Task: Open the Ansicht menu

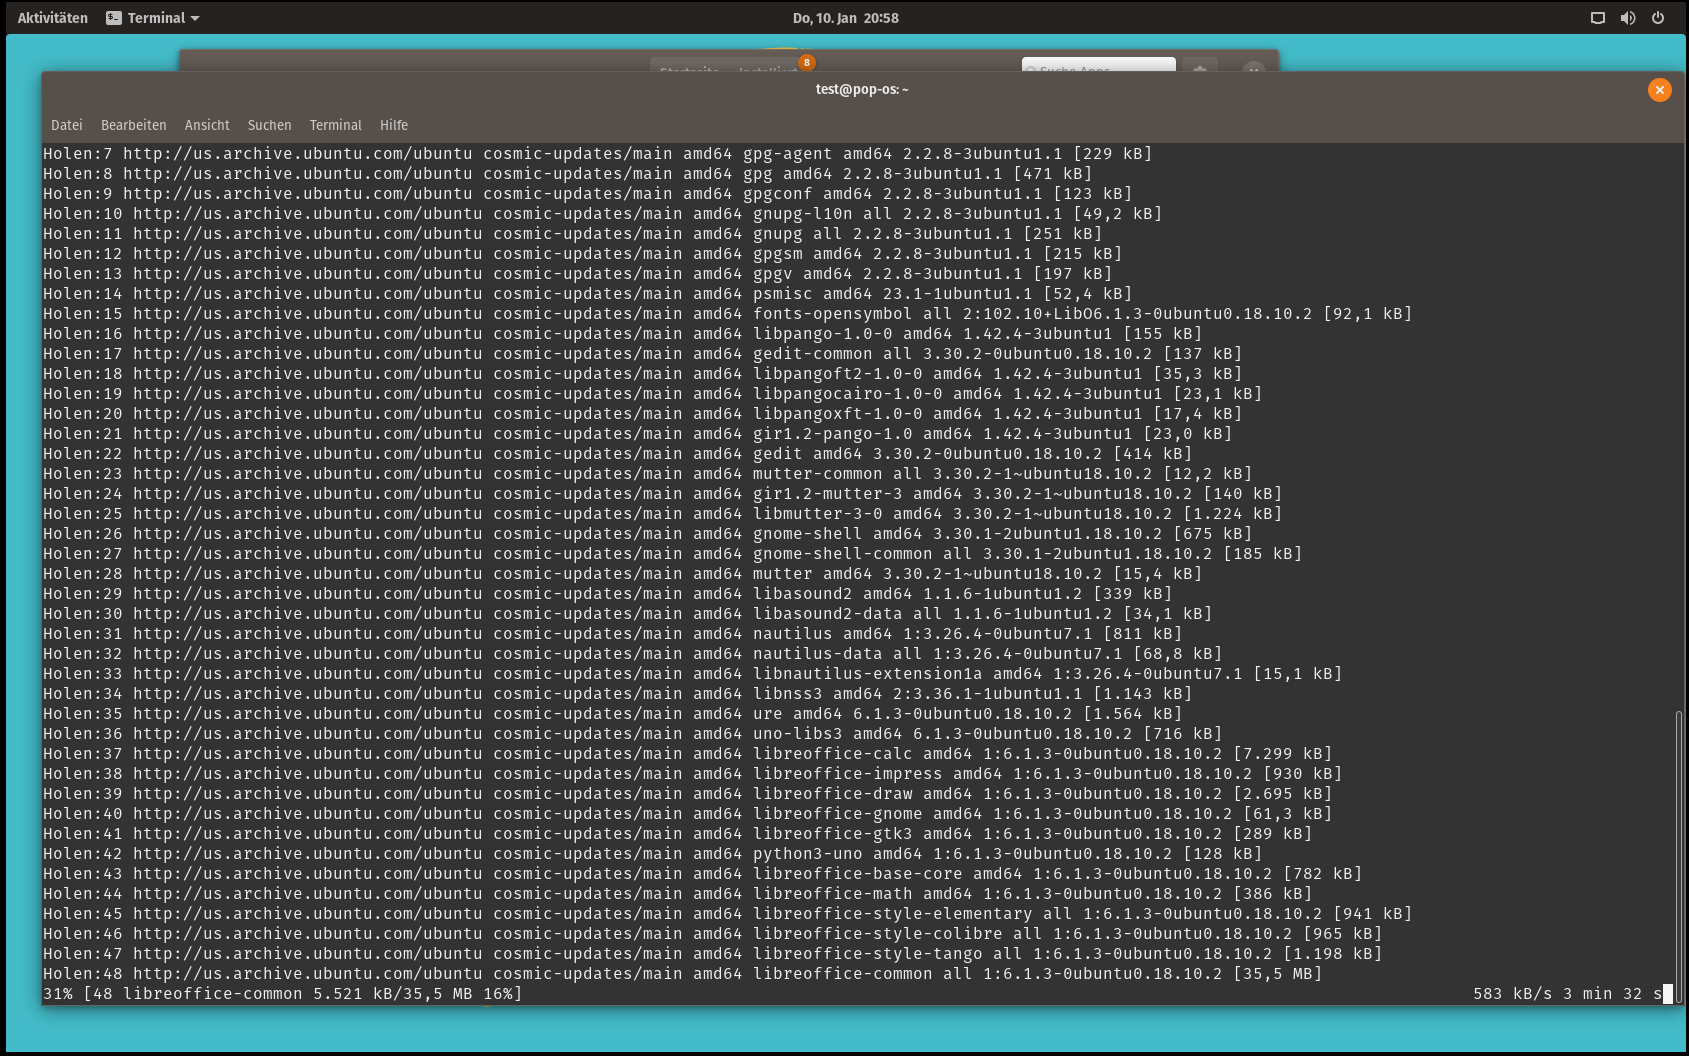Action: [207, 125]
